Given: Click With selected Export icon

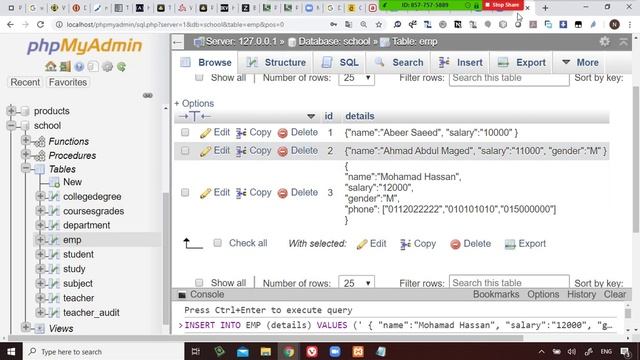Looking at the screenshot, I should click(510, 244).
